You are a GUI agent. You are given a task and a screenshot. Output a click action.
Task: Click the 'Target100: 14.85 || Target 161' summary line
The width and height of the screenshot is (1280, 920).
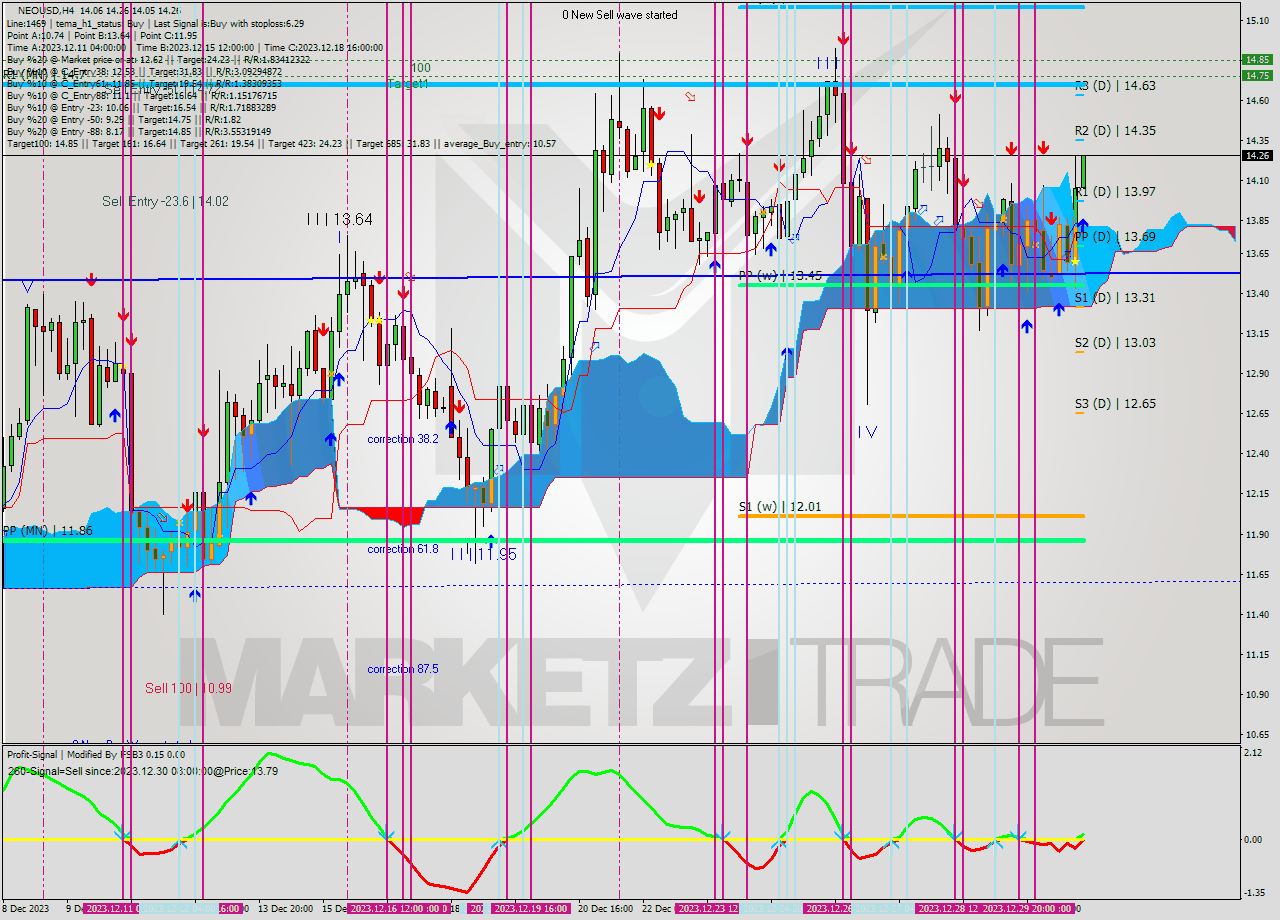pos(281,144)
